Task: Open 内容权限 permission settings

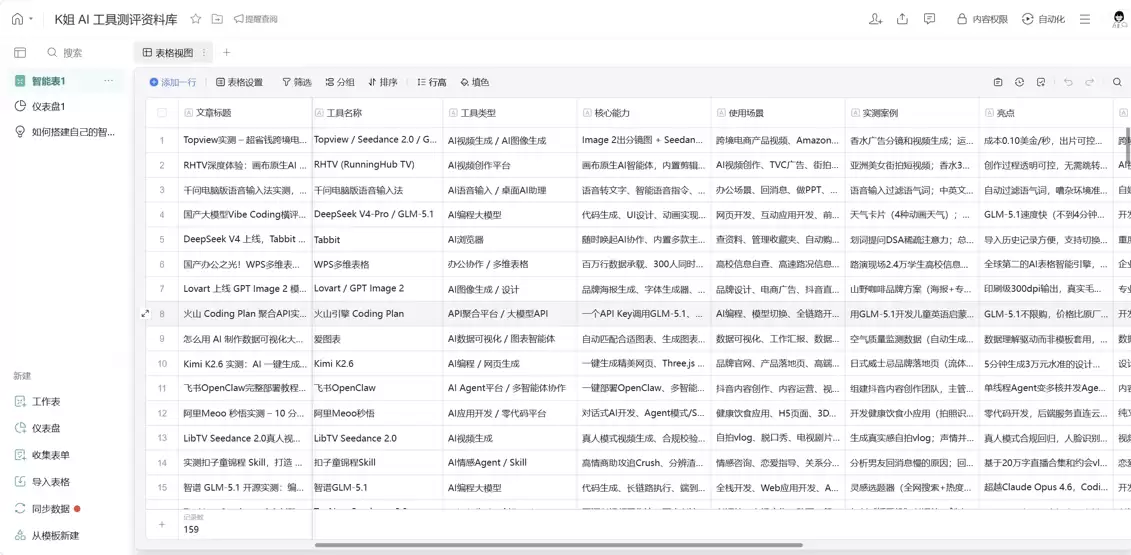Action: coord(982,19)
